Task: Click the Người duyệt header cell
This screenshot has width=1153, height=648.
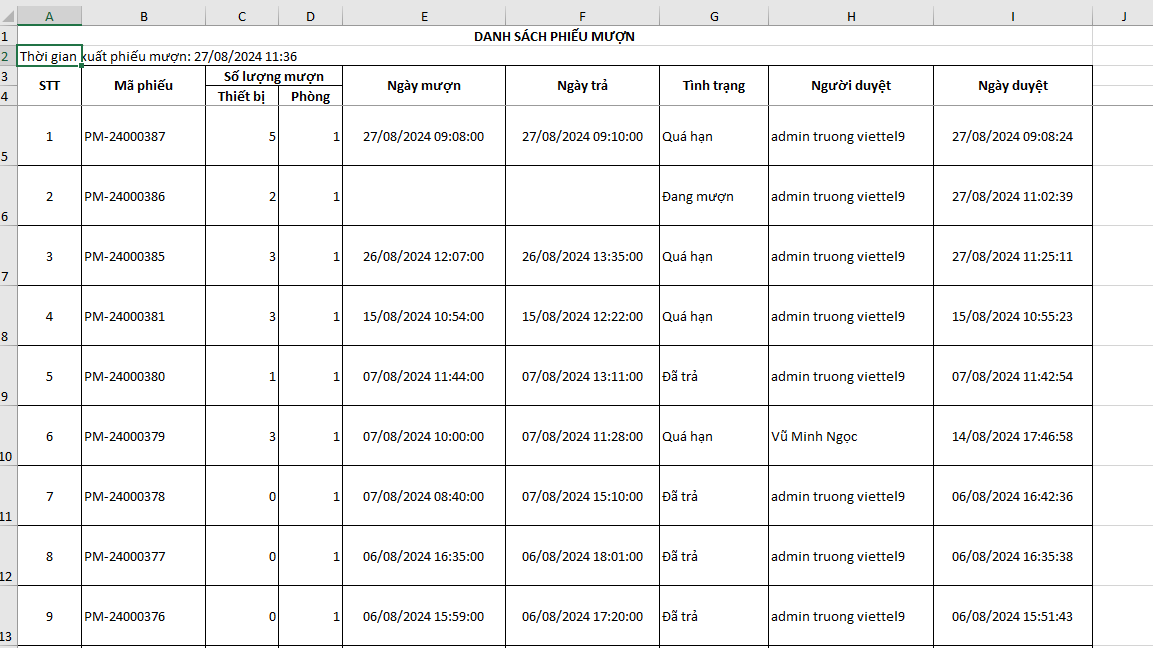Action: 851,85
